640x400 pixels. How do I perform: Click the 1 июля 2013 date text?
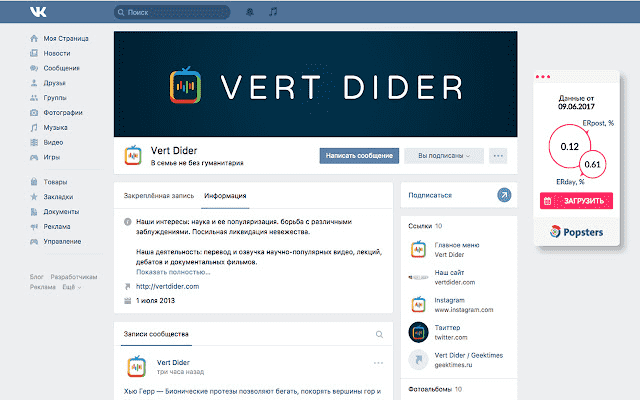click(155, 301)
